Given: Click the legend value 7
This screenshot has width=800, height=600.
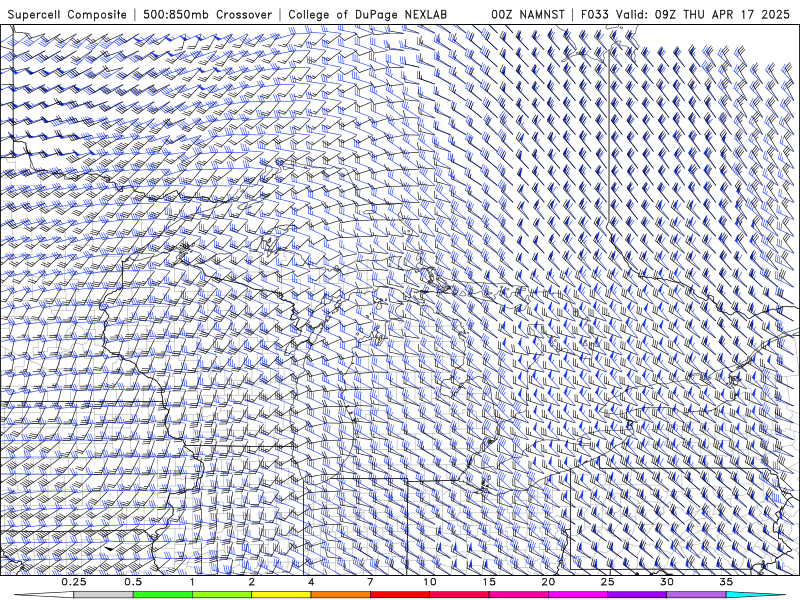Looking at the screenshot, I should tap(370, 582).
